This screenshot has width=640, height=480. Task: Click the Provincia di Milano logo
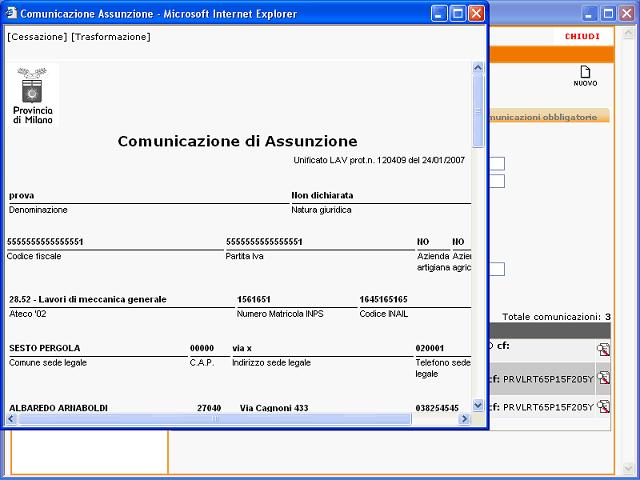[x=33, y=95]
